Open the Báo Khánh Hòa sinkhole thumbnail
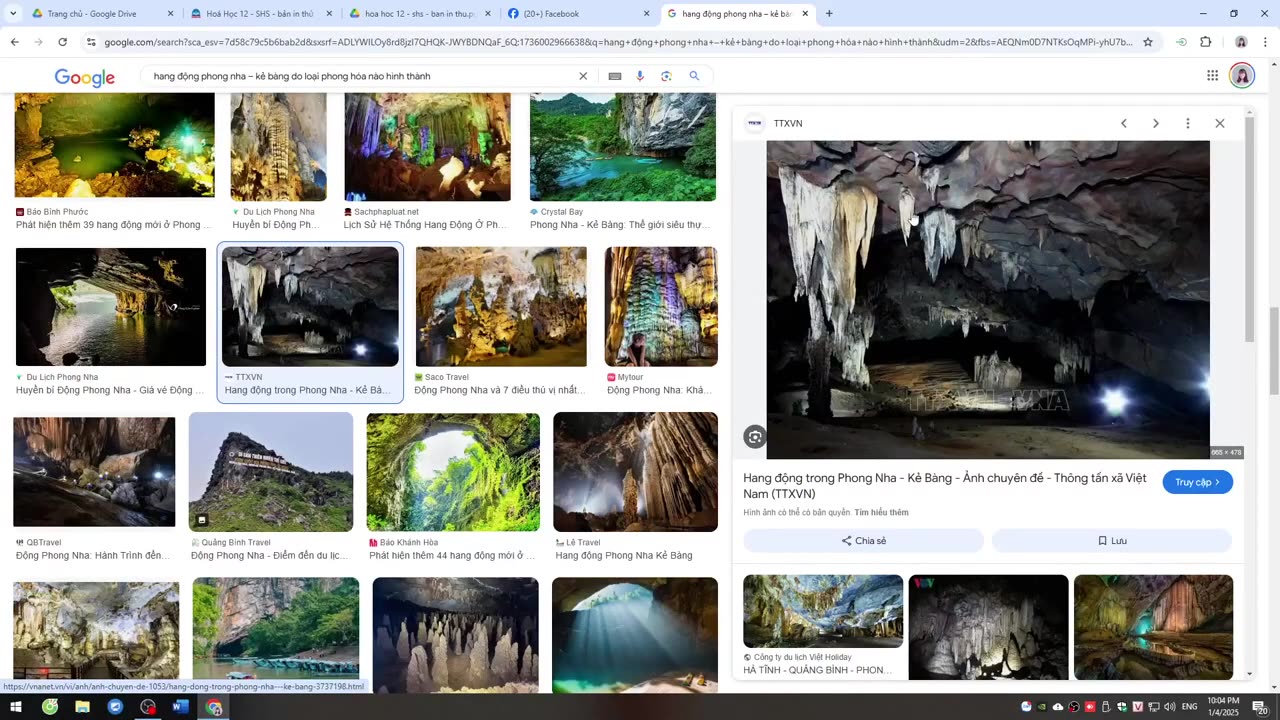 453,472
